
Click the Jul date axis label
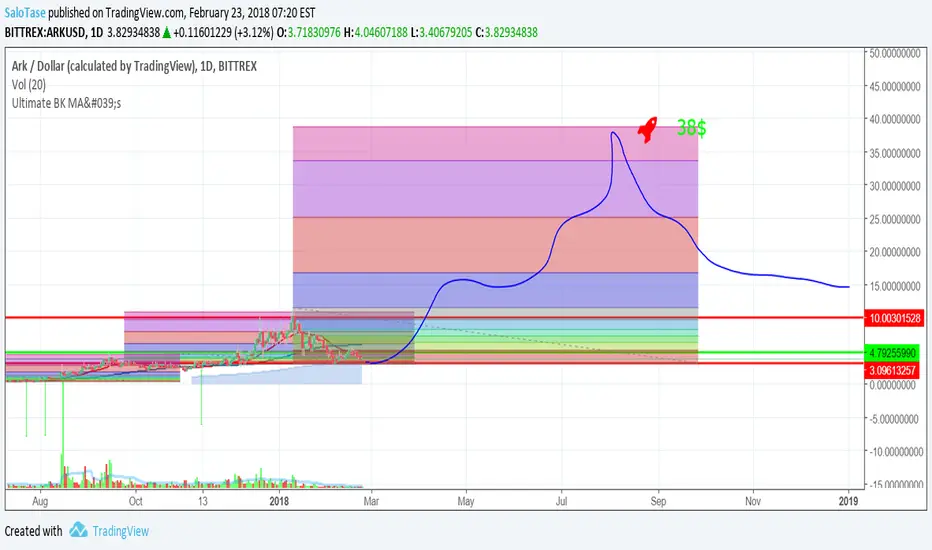click(562, 501)
